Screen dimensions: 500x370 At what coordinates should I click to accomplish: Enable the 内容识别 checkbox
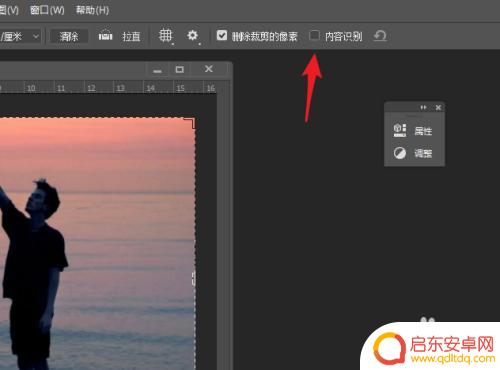(314, 35)
